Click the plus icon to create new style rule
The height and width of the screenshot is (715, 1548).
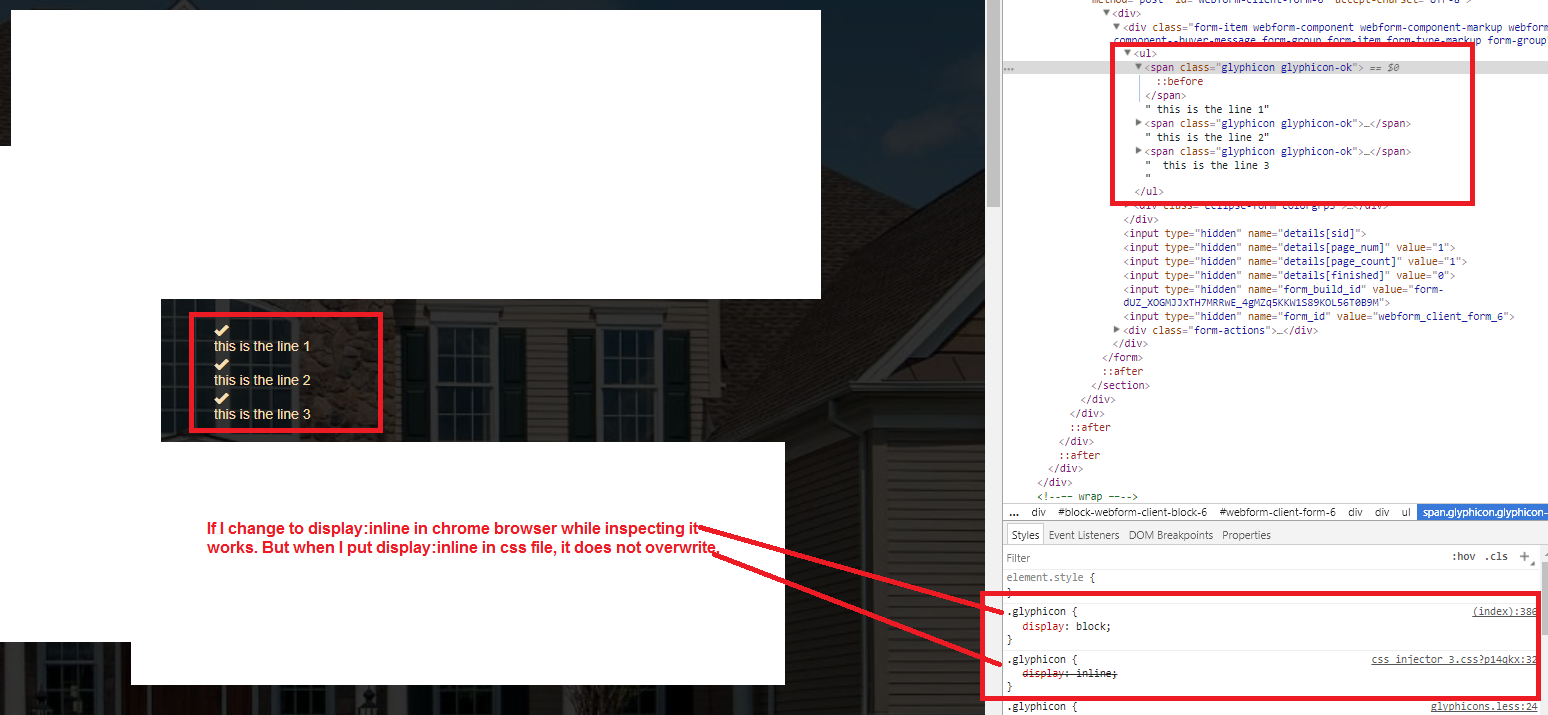1525,557
